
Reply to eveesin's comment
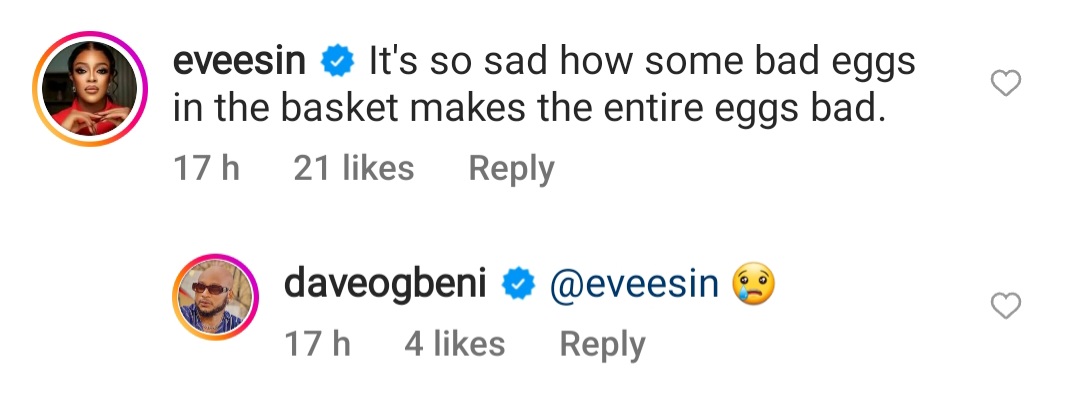[511, 168]
